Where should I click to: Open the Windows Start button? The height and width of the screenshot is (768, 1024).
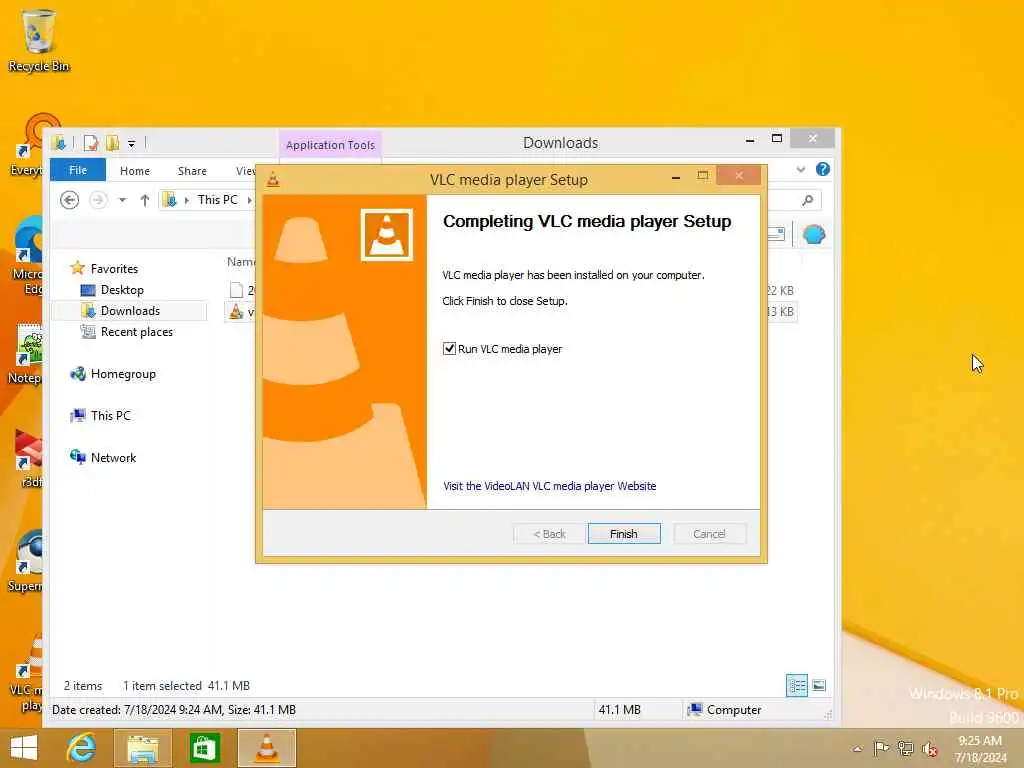click(24, 748)
